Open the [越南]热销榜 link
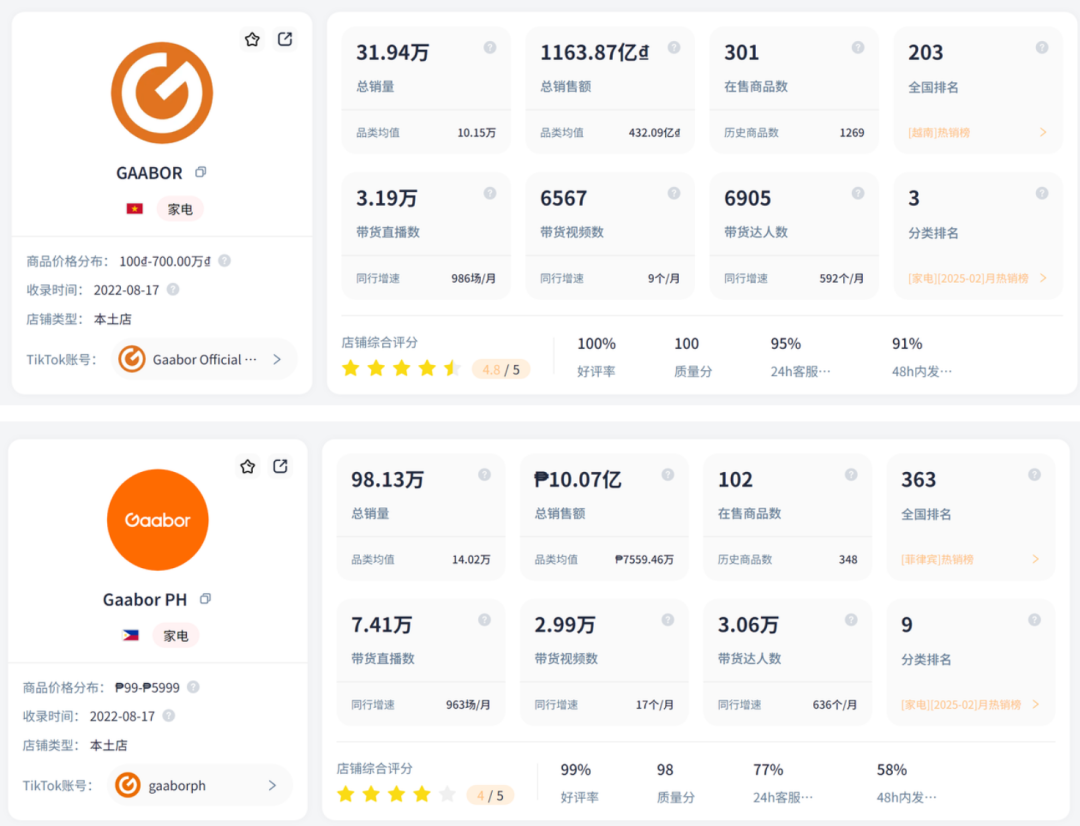The height and width of the screenshot is (826, 1080). click(939, 132)
